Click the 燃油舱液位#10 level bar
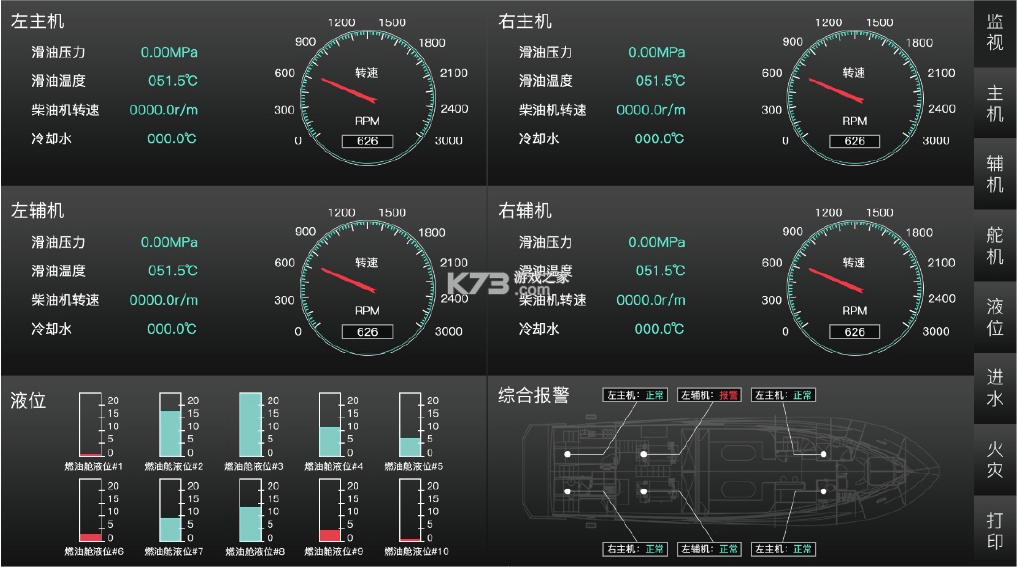 point(411,510)
